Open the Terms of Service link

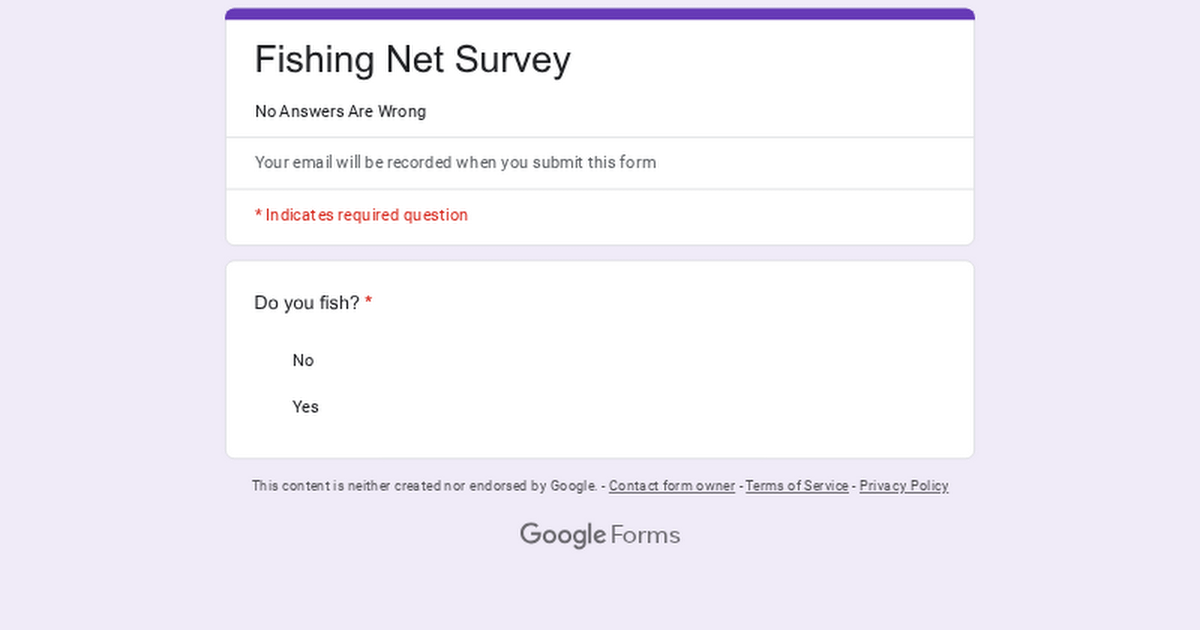pos(797,486)
